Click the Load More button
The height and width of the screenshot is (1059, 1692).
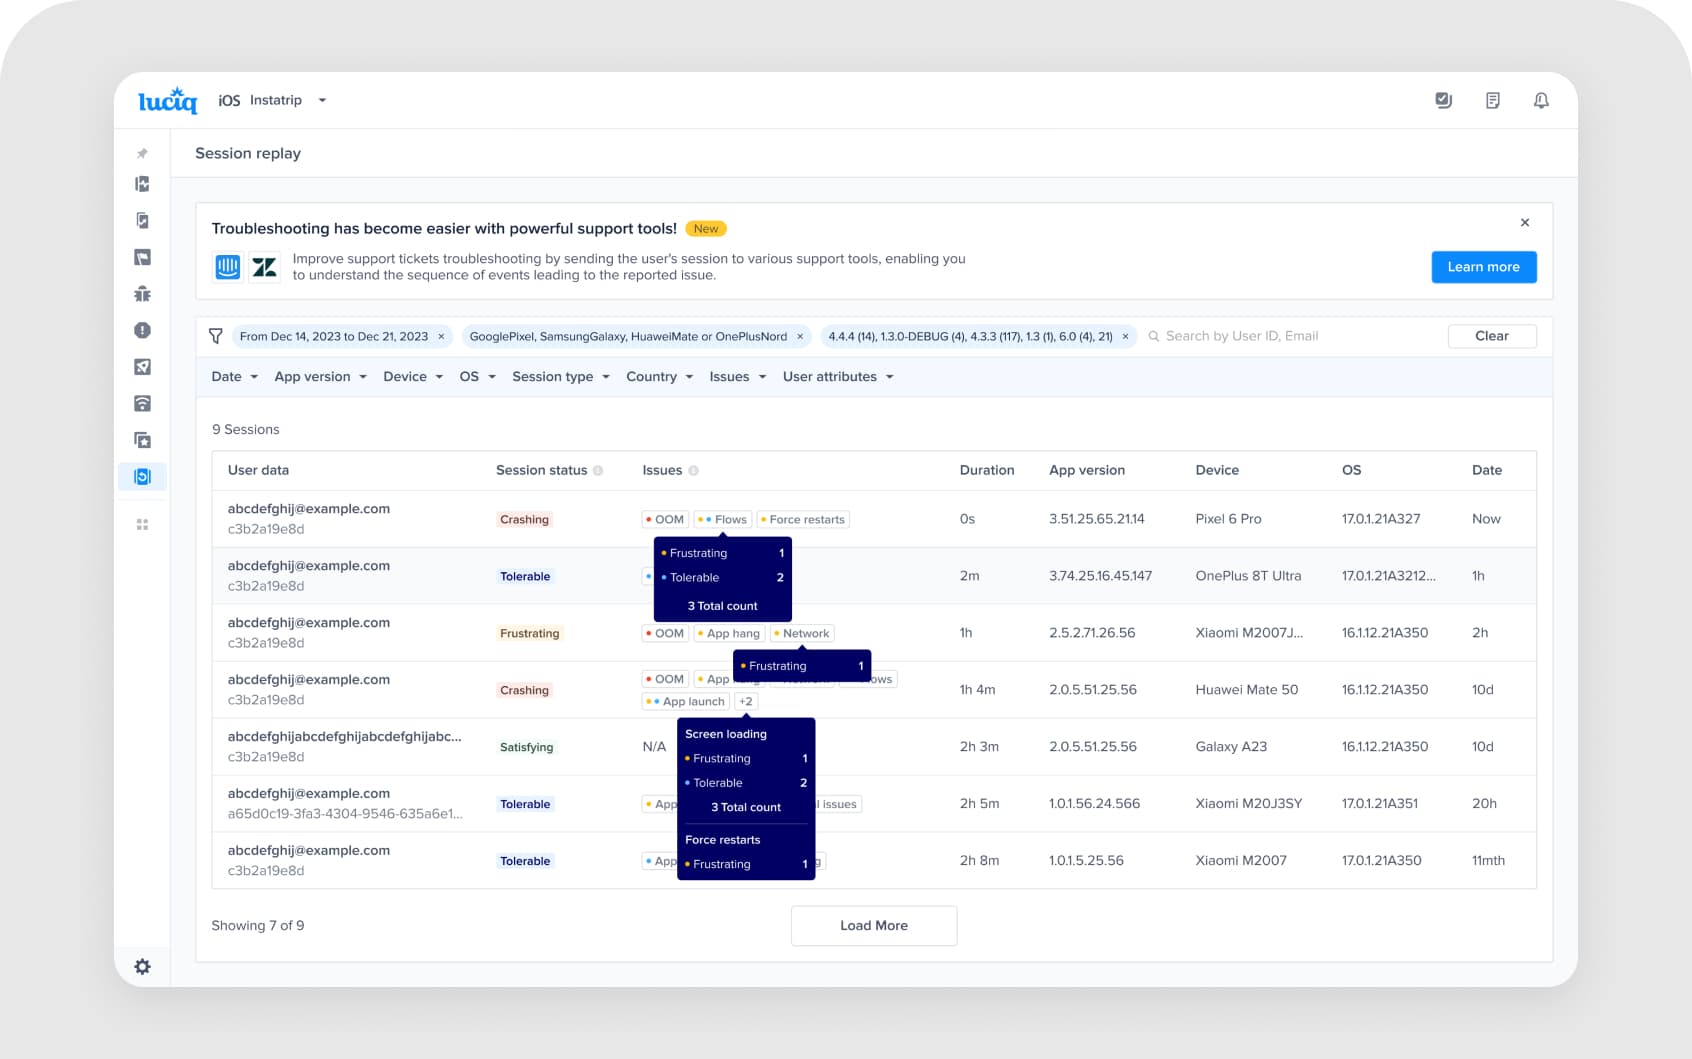click(874, 926)
